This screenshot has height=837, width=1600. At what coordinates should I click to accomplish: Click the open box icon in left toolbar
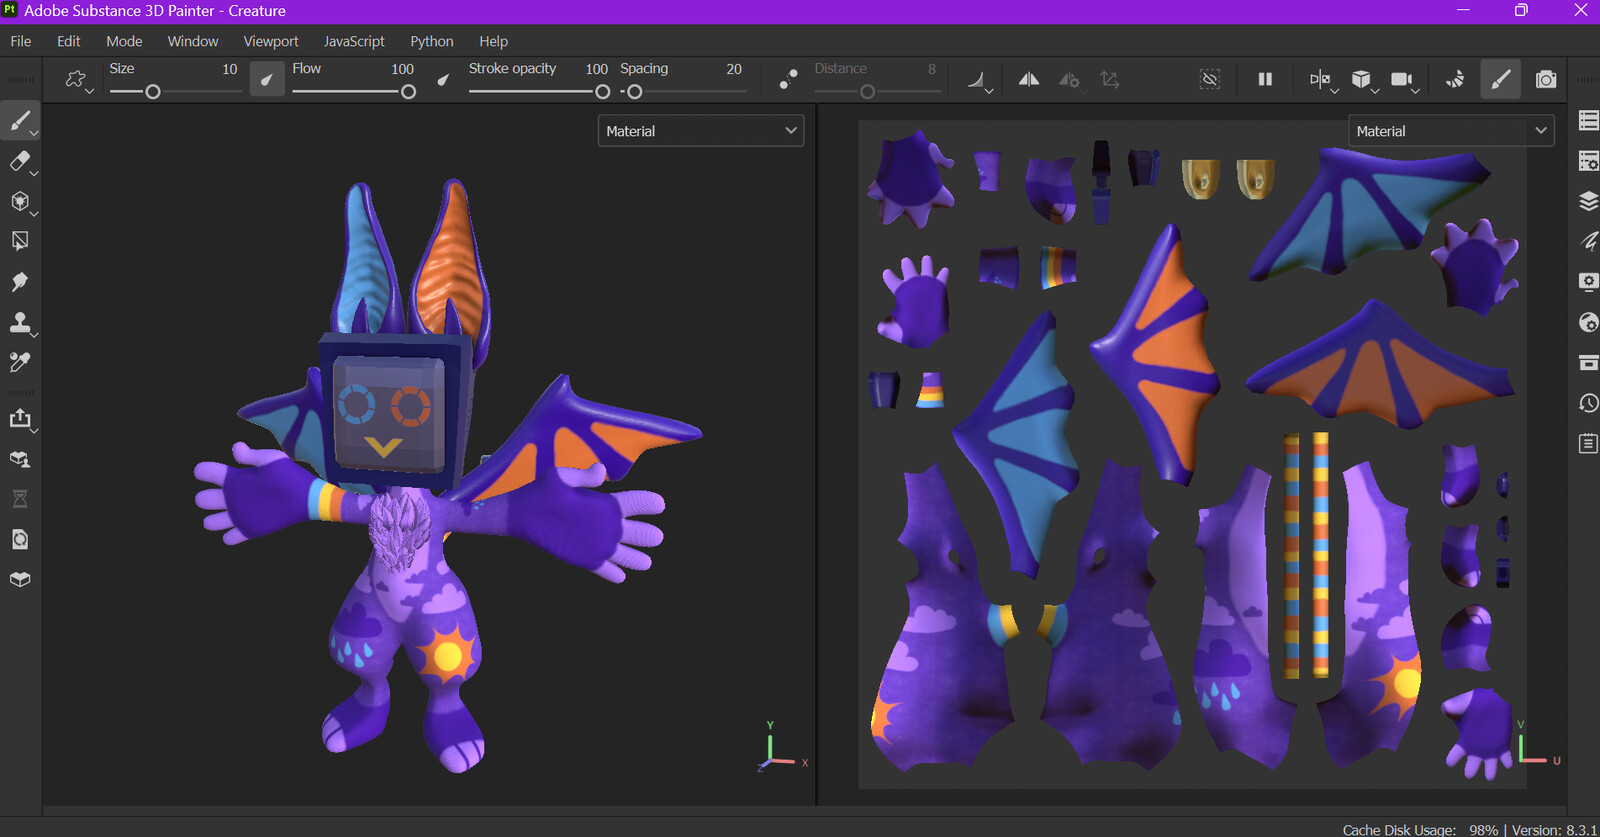pos(20,579)
